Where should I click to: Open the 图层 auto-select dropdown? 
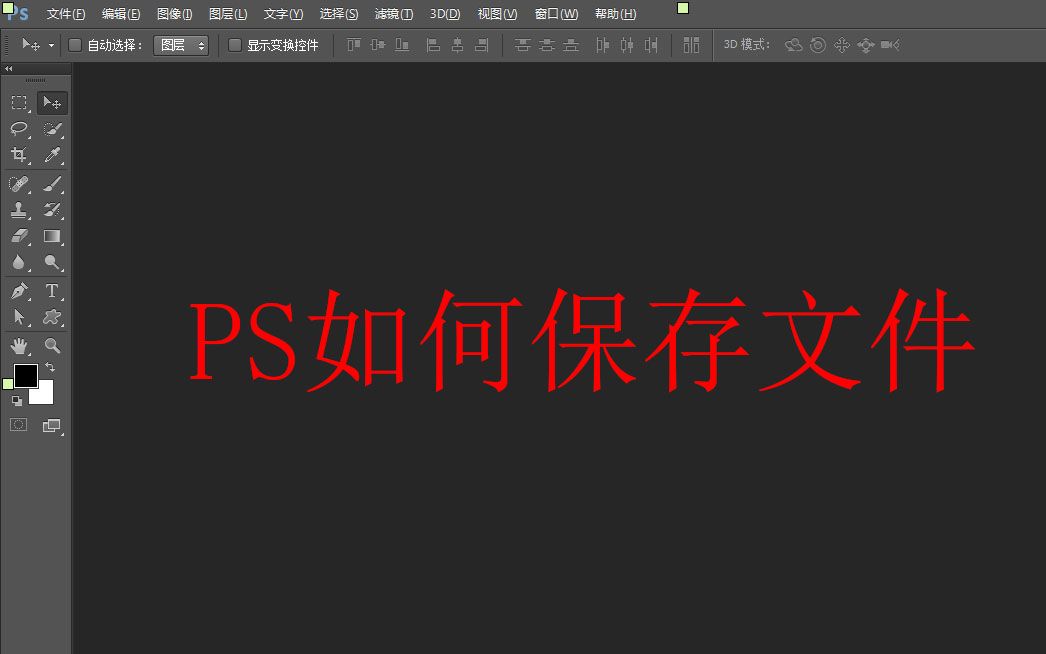coord(181,45)
